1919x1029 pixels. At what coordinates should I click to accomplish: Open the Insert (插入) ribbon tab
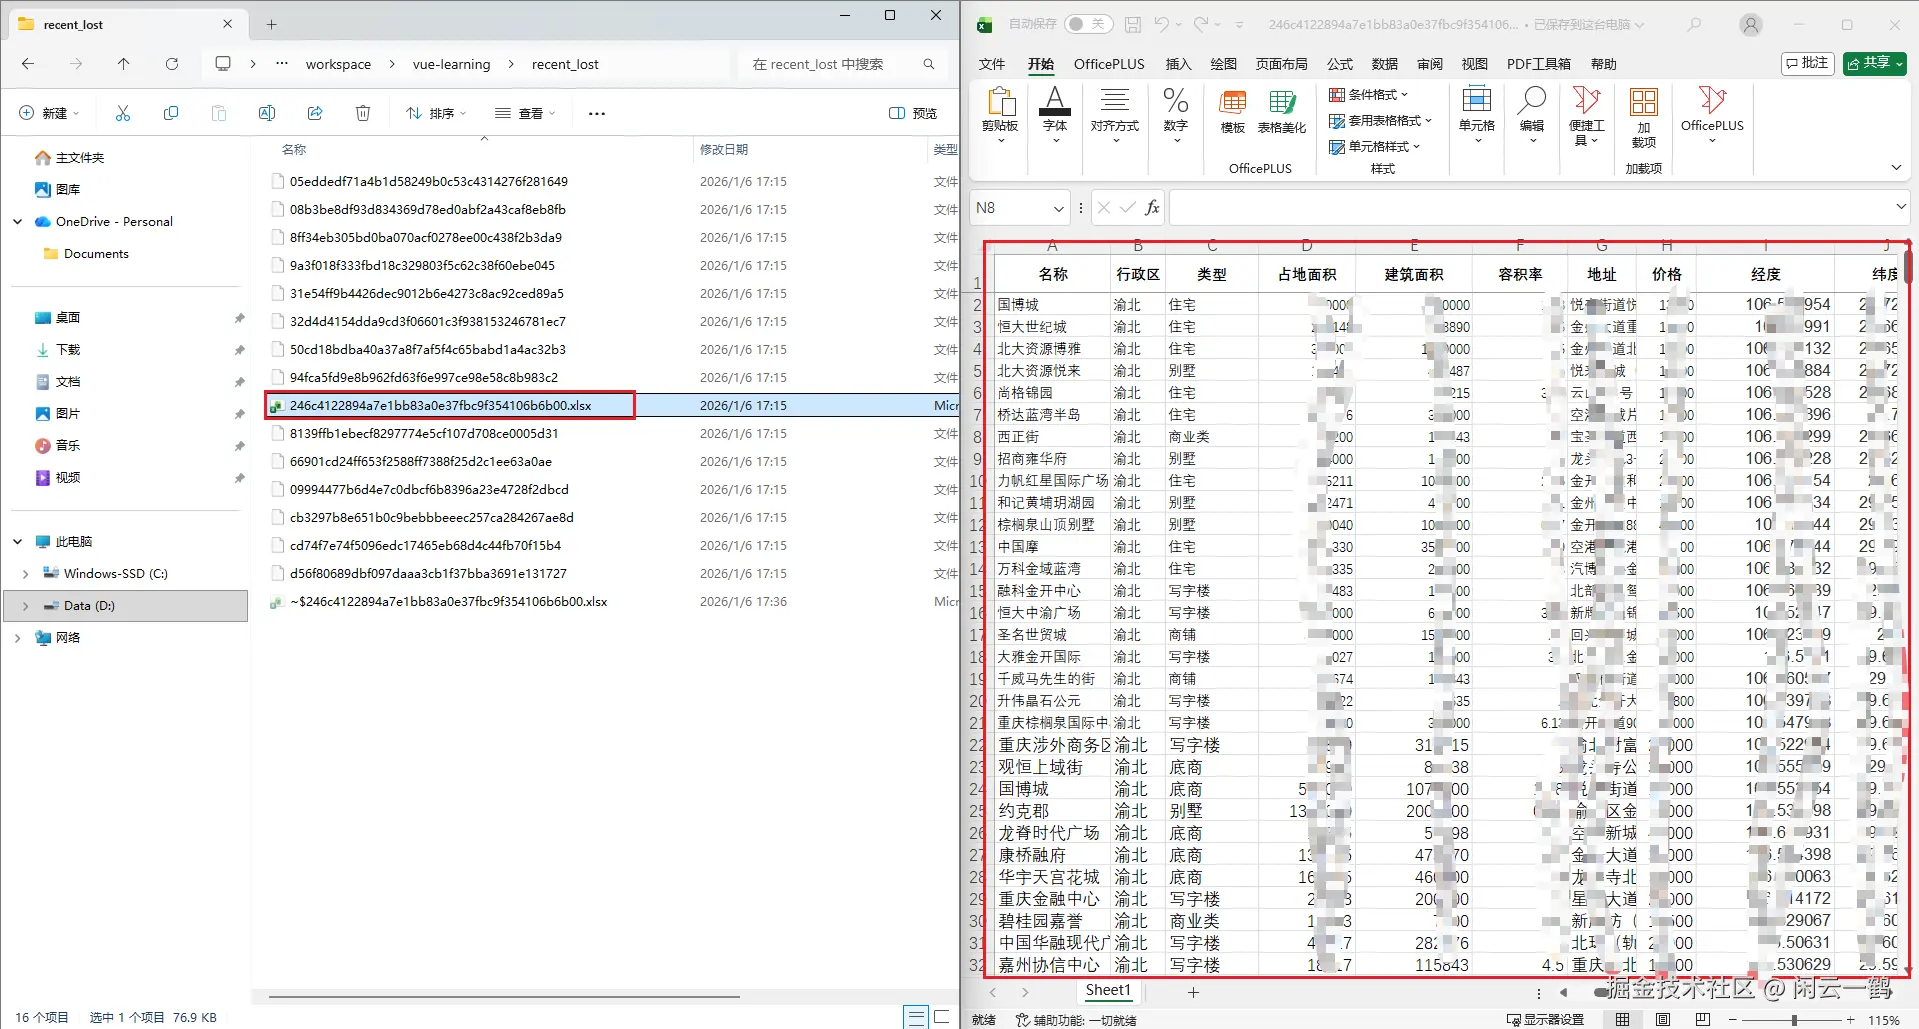(1178, 64)
